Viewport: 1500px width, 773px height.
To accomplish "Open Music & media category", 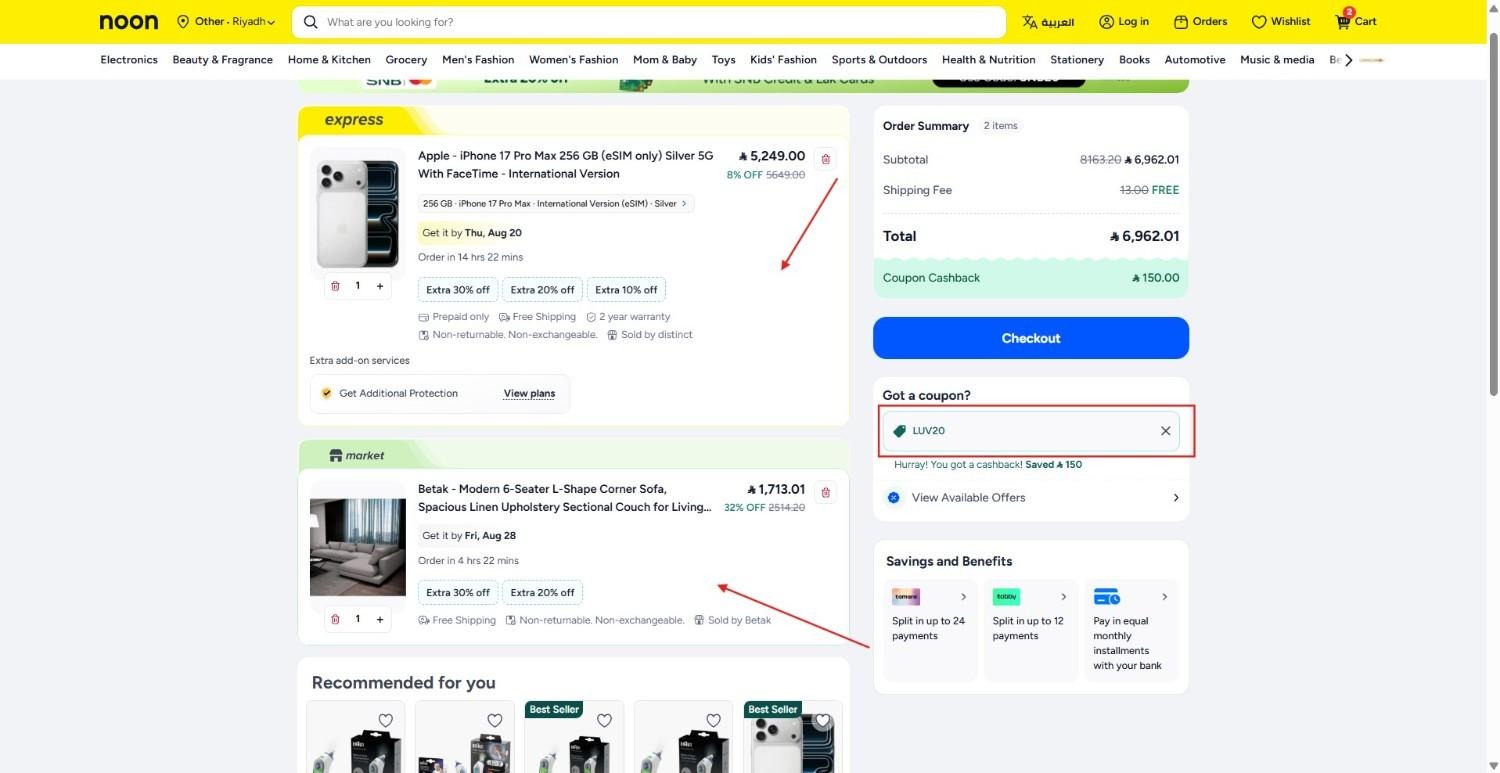I will point(1277,60).
